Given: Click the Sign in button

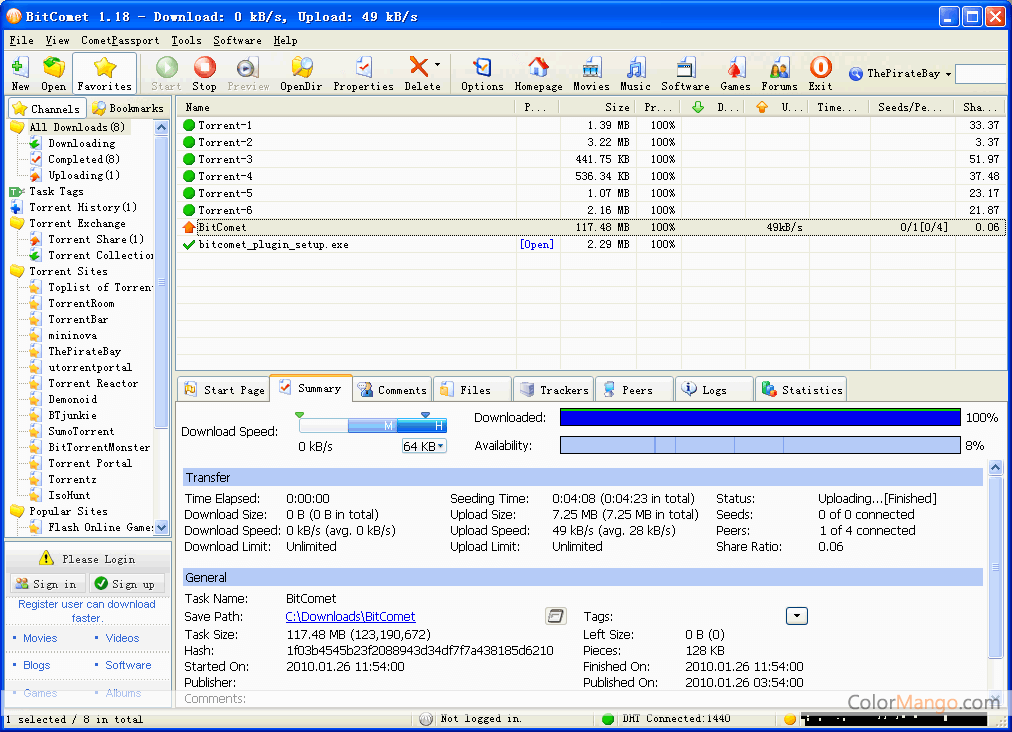Looking at the screenshot, I should tap(46, 584).
